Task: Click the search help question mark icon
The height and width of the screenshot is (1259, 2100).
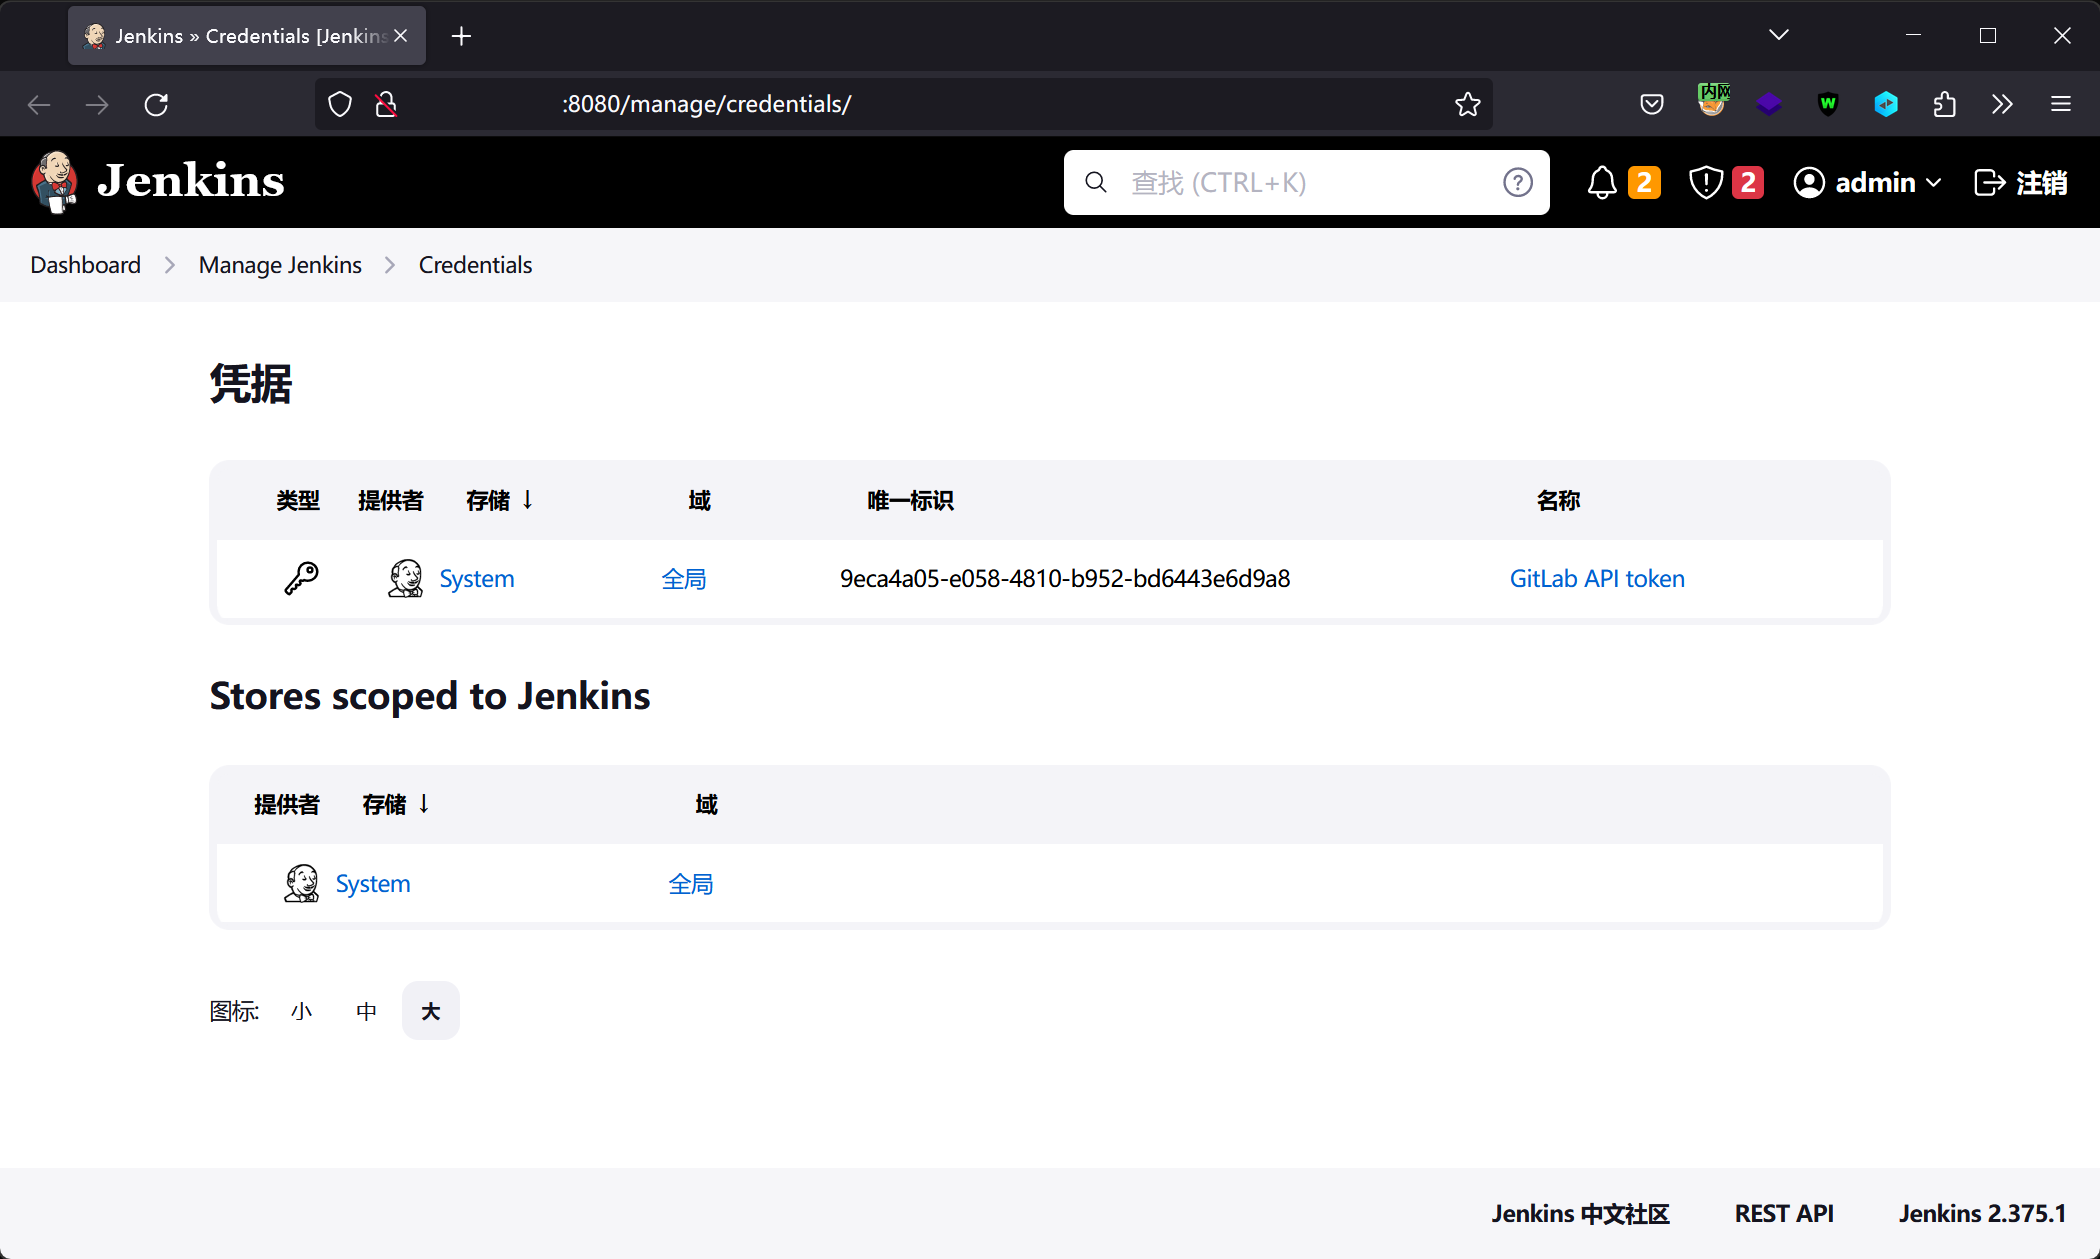Action: coord(1517,183)
